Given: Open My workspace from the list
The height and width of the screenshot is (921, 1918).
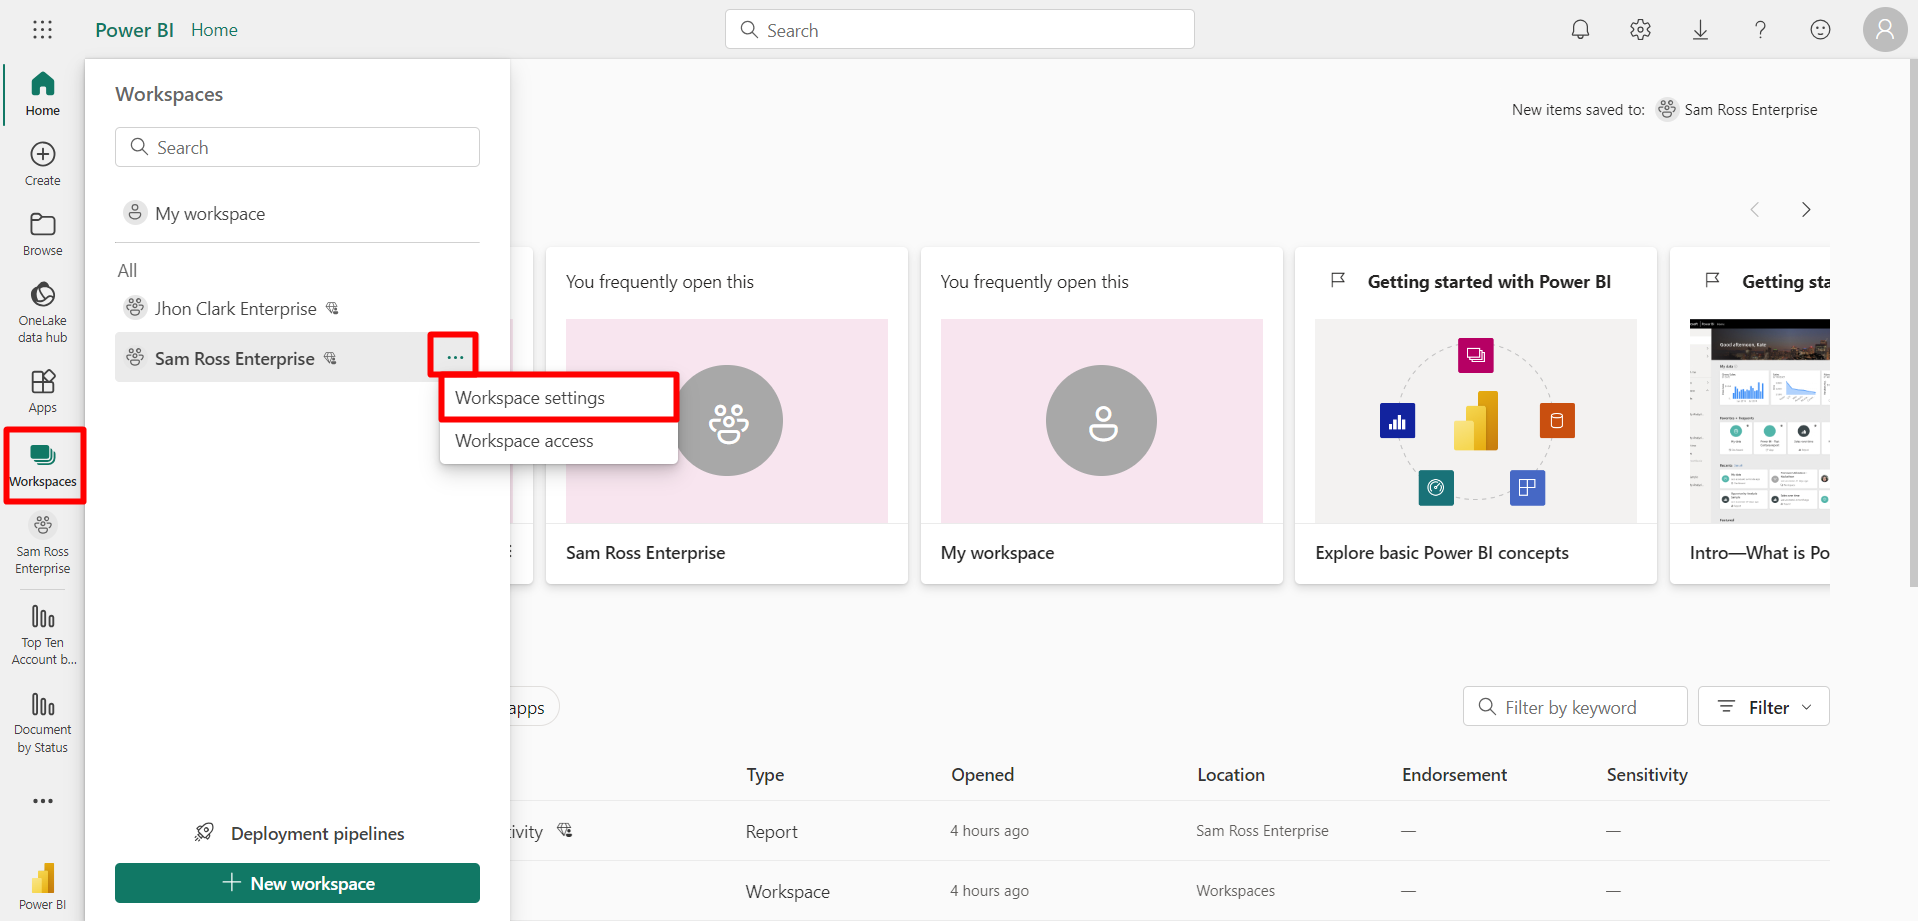Looking at the screenshot, I should pos(297,213).
